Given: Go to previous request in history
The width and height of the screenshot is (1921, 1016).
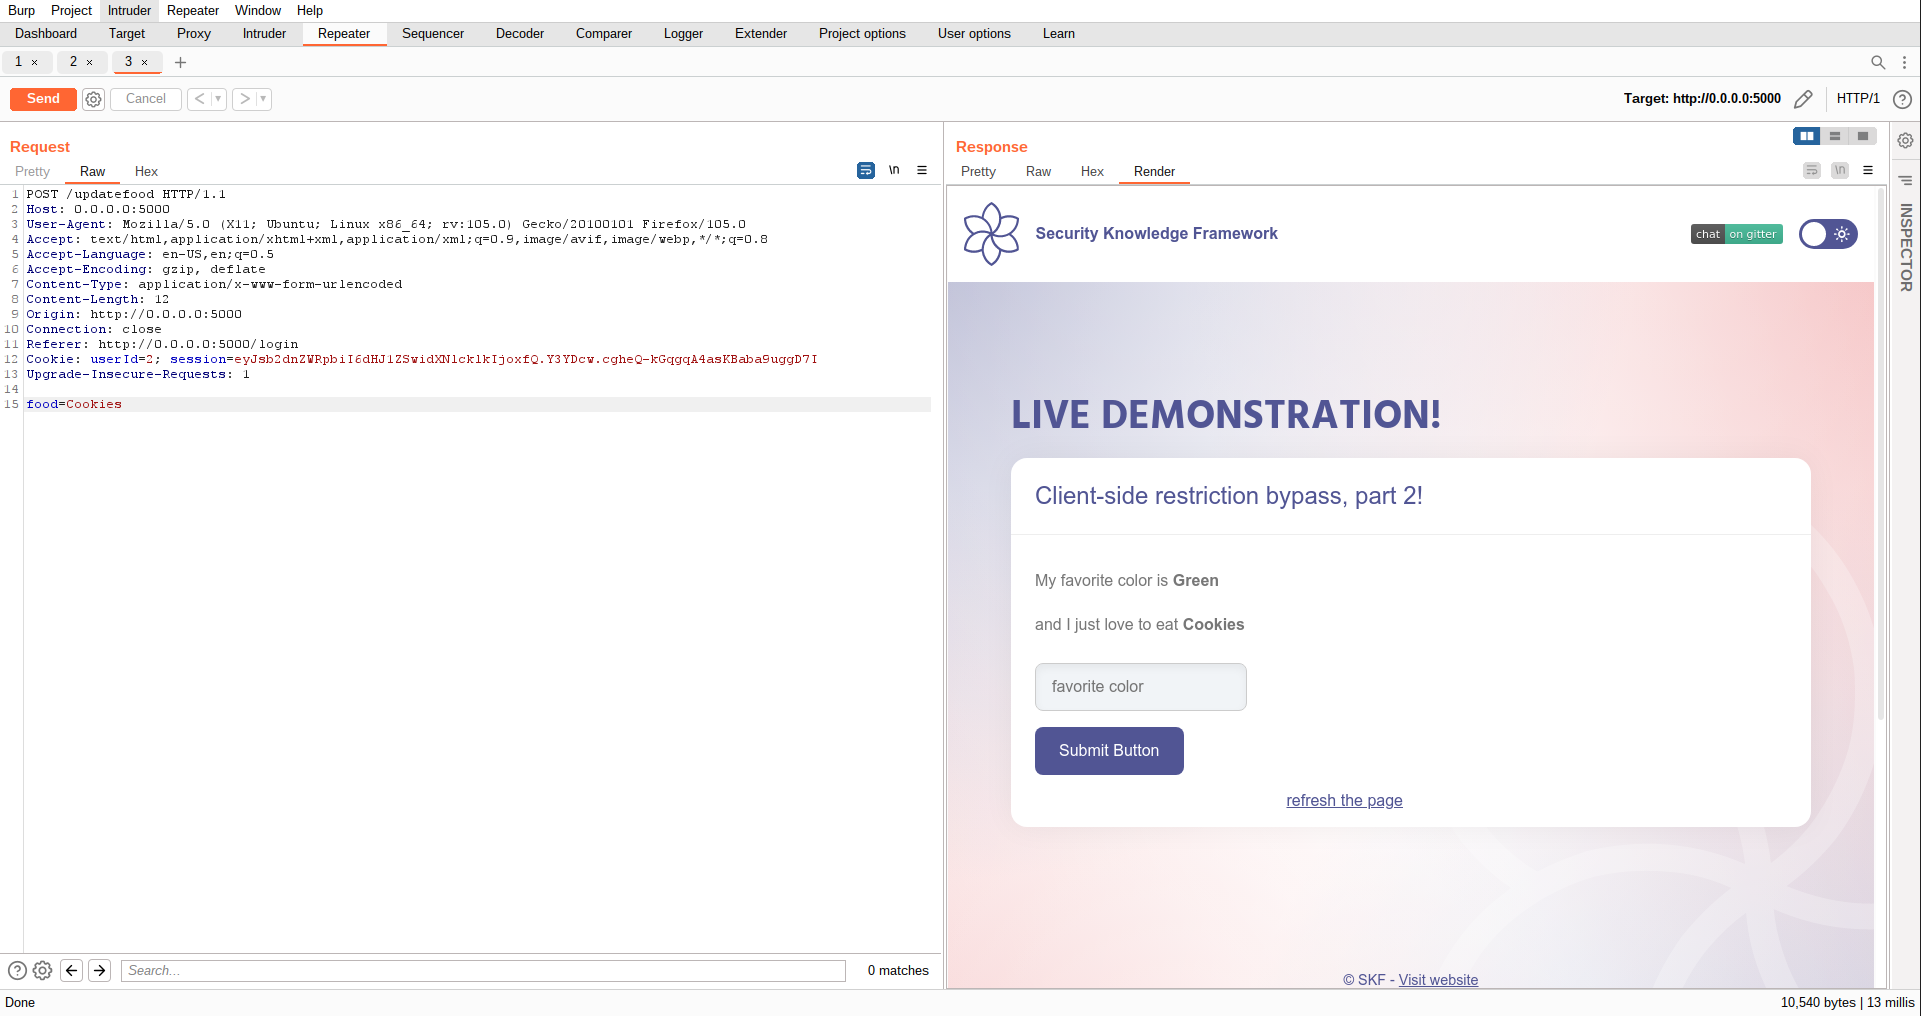Looking at the screenshot, I should point(199,99).
